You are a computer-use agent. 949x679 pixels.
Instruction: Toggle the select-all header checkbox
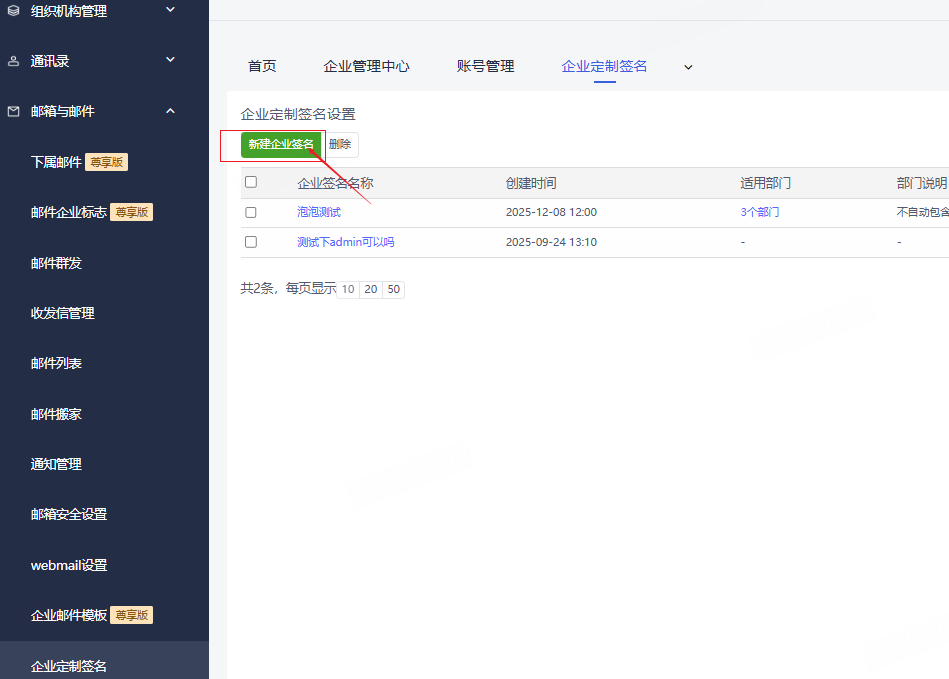251,182
